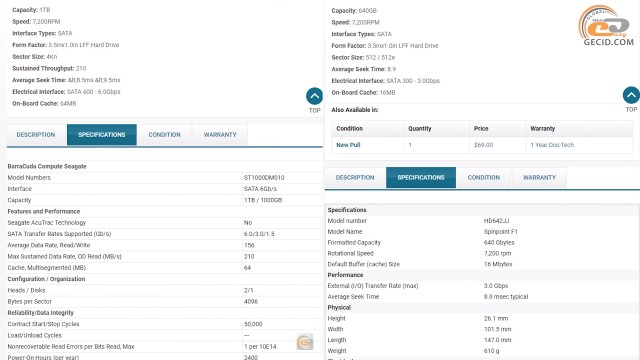Open the DESCRIPTION tab on right page

(355, 178)
